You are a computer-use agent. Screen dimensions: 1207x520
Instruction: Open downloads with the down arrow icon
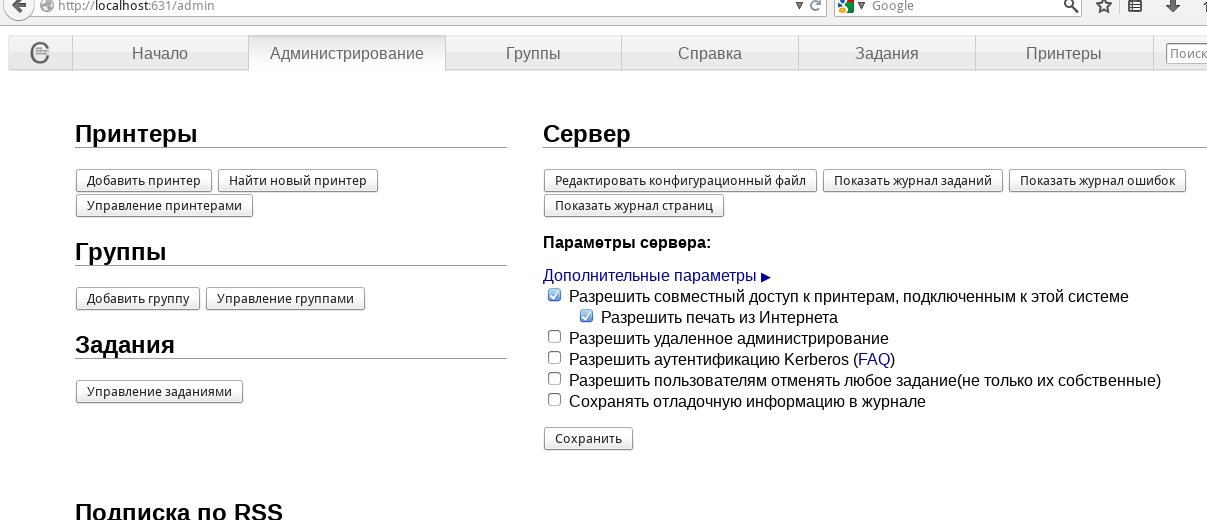pyautogui.click(x=1170, y=6)
